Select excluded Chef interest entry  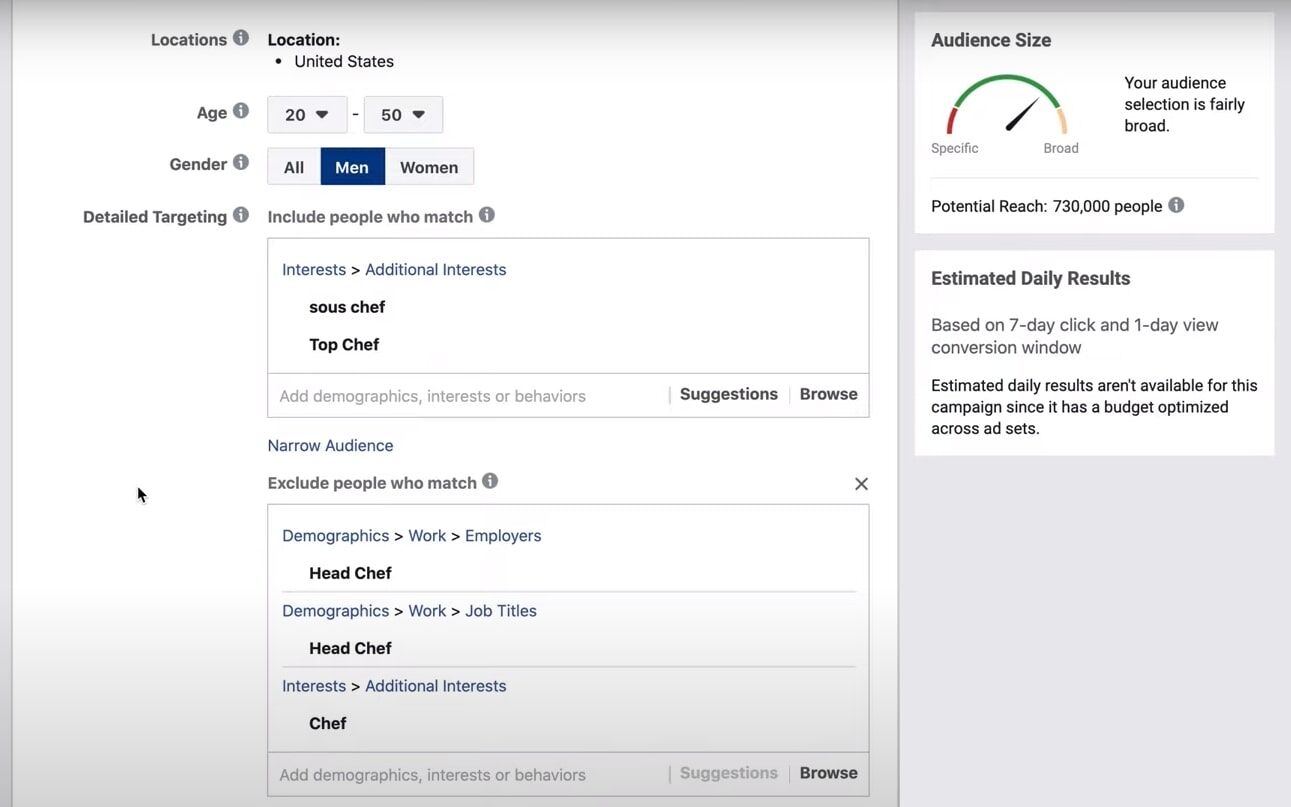click(328, 723)
